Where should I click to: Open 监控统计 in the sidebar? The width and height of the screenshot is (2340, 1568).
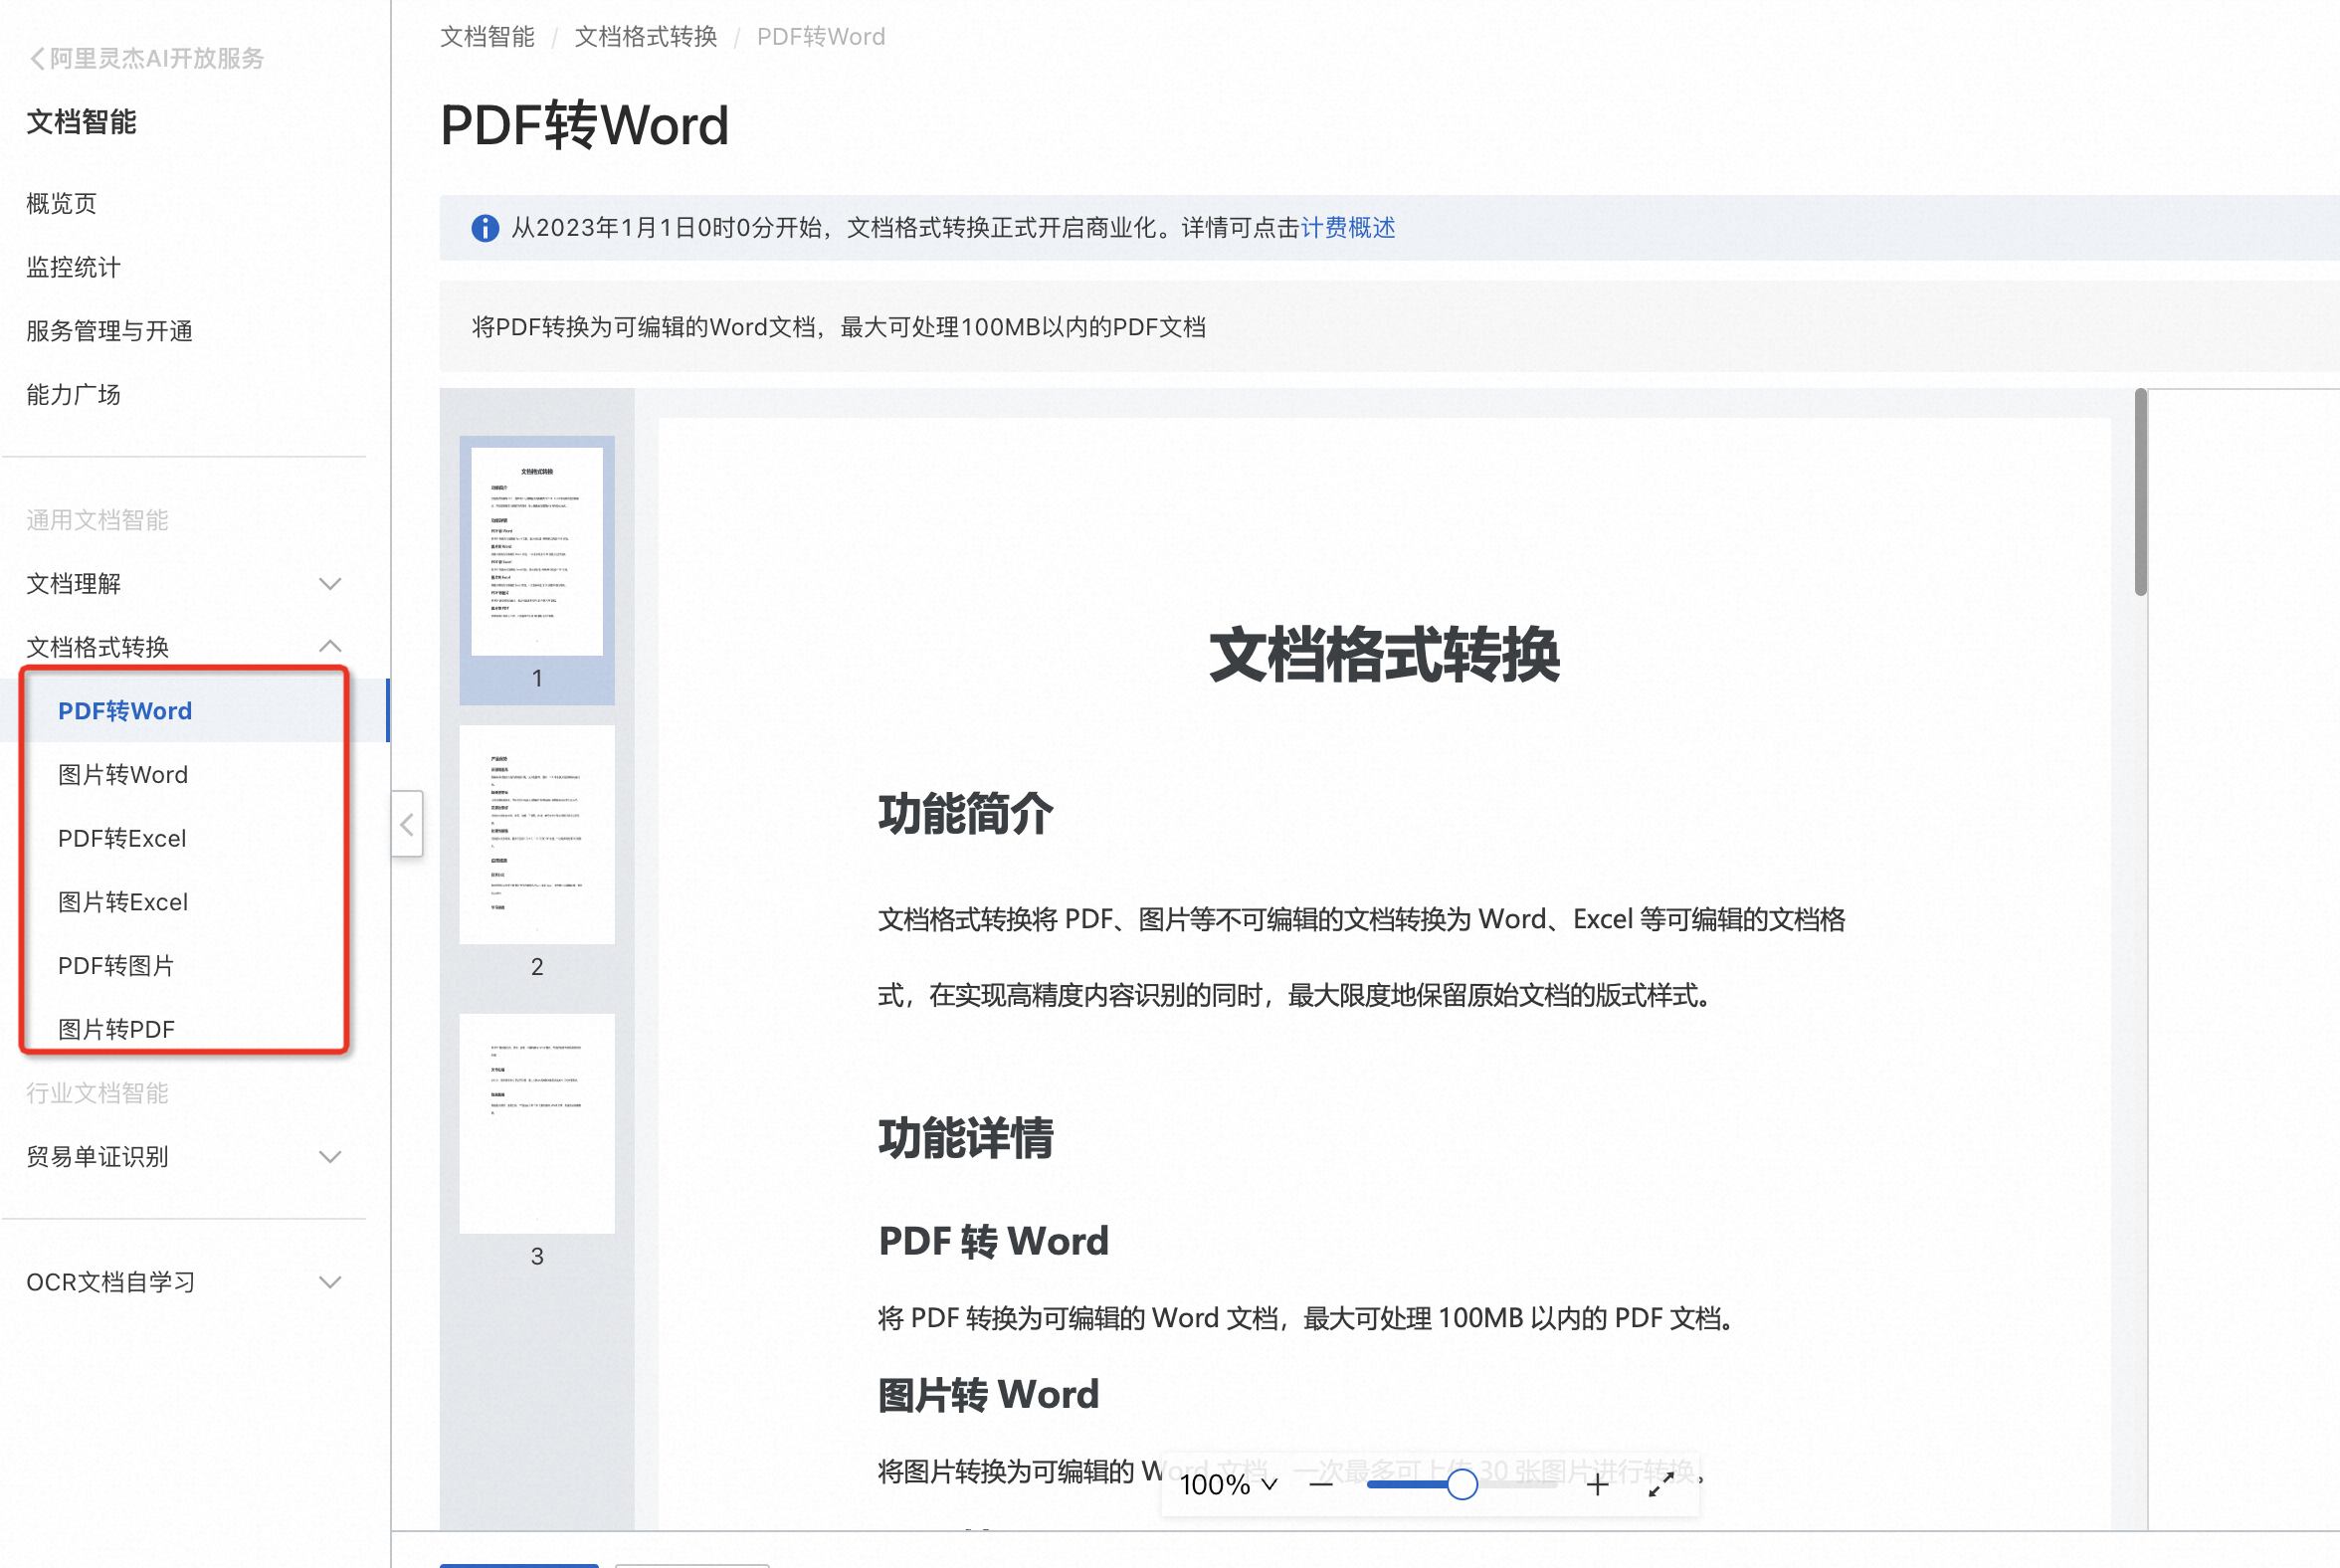(x=73, y=267)
